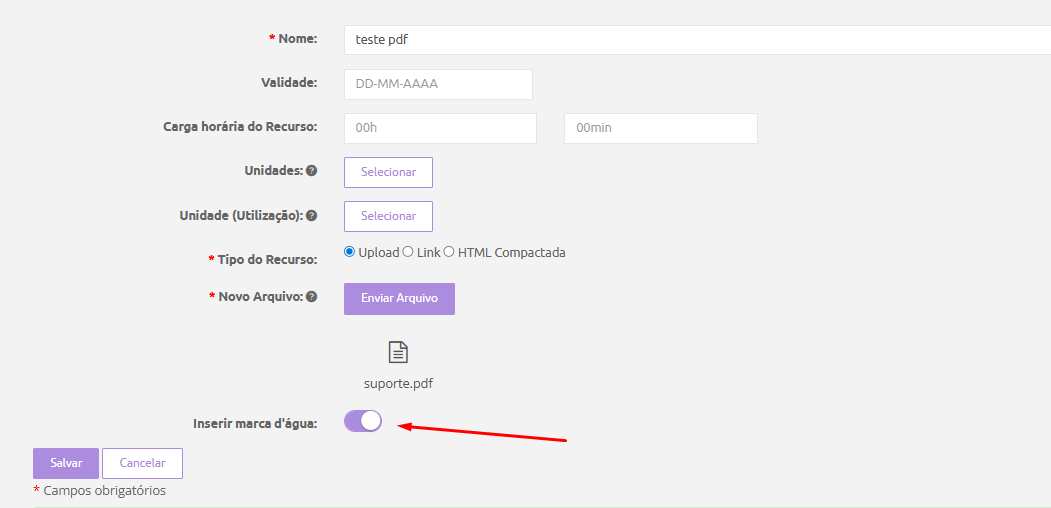Focus the Validade date field
Image resolution: width=1051 pixels, height=508 pixels.
(438, 84)
